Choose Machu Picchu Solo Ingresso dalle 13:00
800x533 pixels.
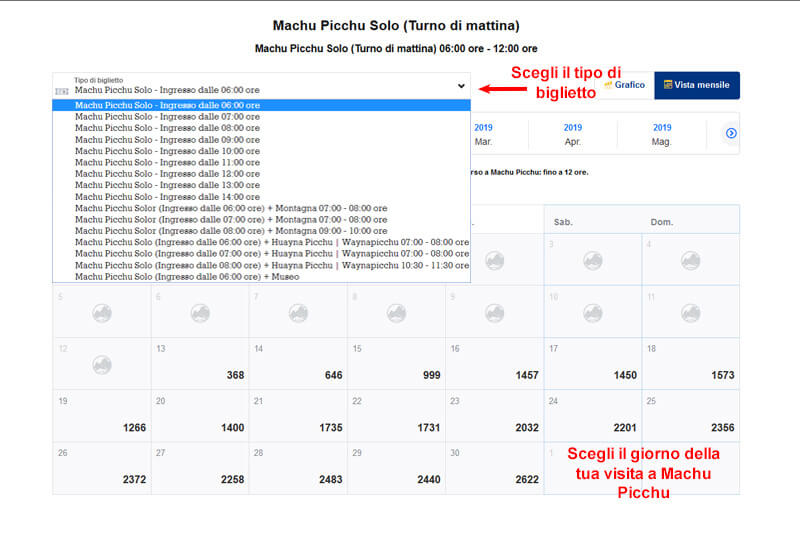tap(261, 185)
